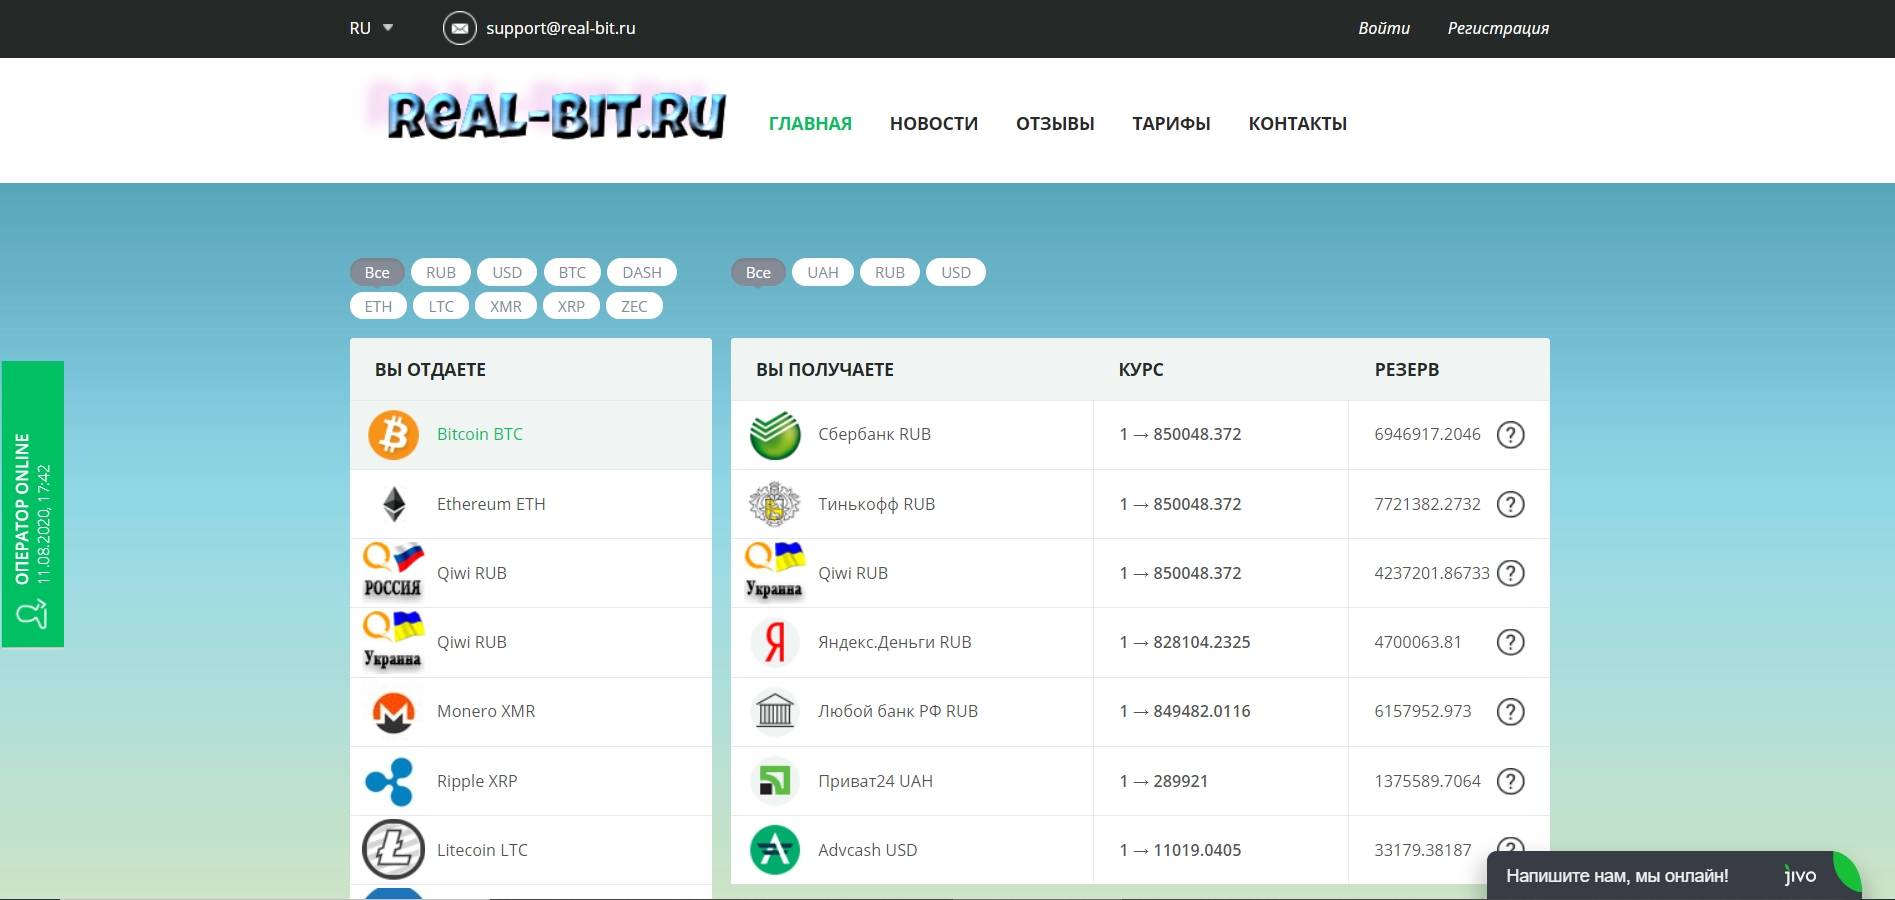The image size is (1895, 900).
Task: Click the Ethereum diamond icon
Action: [395, 504]
